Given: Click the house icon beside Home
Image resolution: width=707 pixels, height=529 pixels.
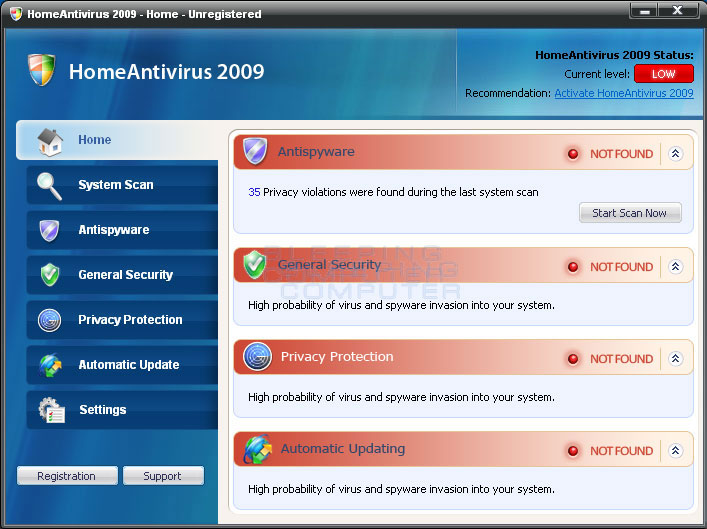Looking at the screenshot, I should click(50, 142).
